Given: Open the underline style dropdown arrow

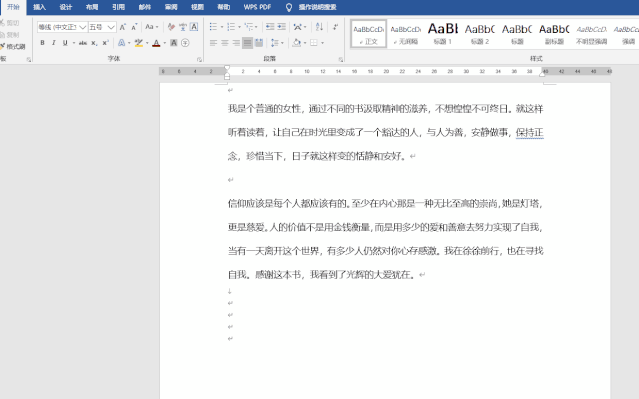Looking at the screenshot, I should pyautogui.click(x=74, y=43).
